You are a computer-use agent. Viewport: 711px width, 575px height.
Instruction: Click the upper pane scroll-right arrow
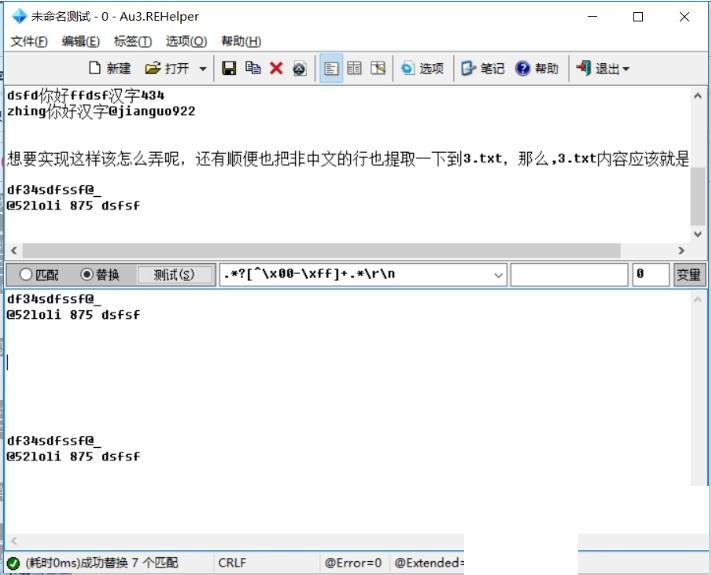point(681,250)
